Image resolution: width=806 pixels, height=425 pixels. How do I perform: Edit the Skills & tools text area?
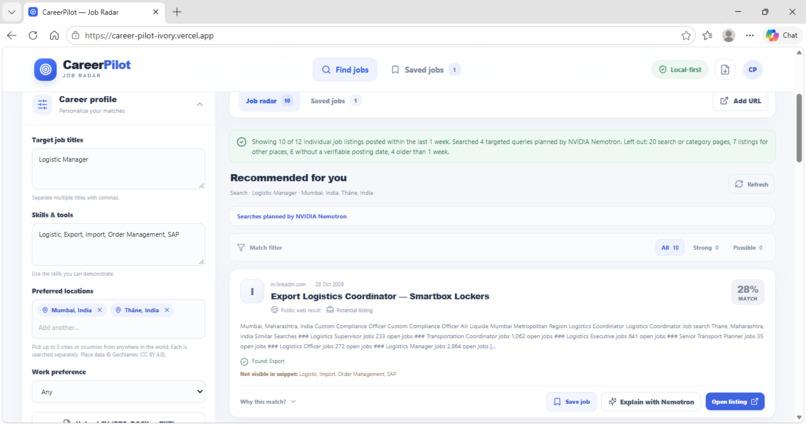click(x=119, y=244)
